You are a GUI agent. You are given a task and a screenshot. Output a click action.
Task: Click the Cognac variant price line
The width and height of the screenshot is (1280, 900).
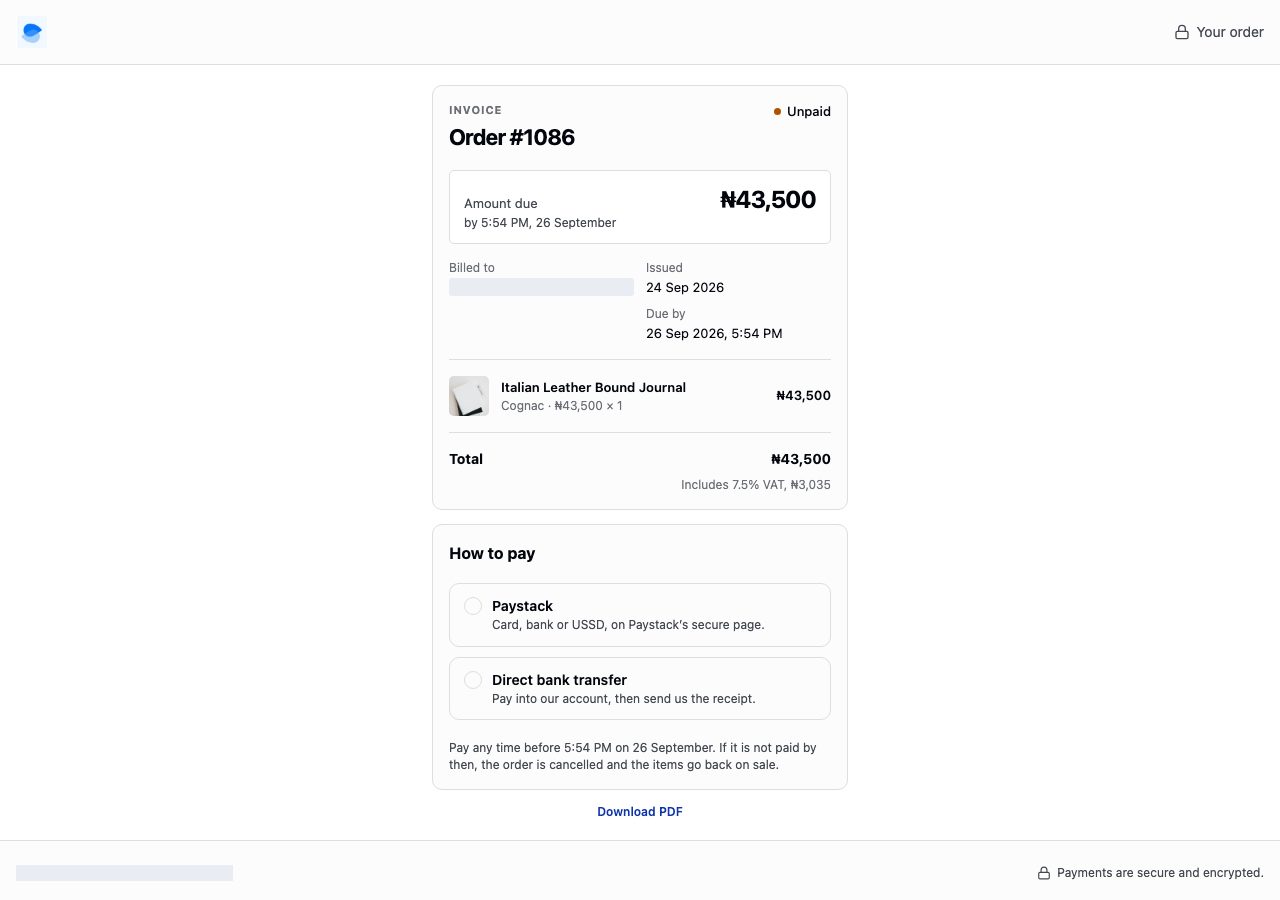[561, 406]
